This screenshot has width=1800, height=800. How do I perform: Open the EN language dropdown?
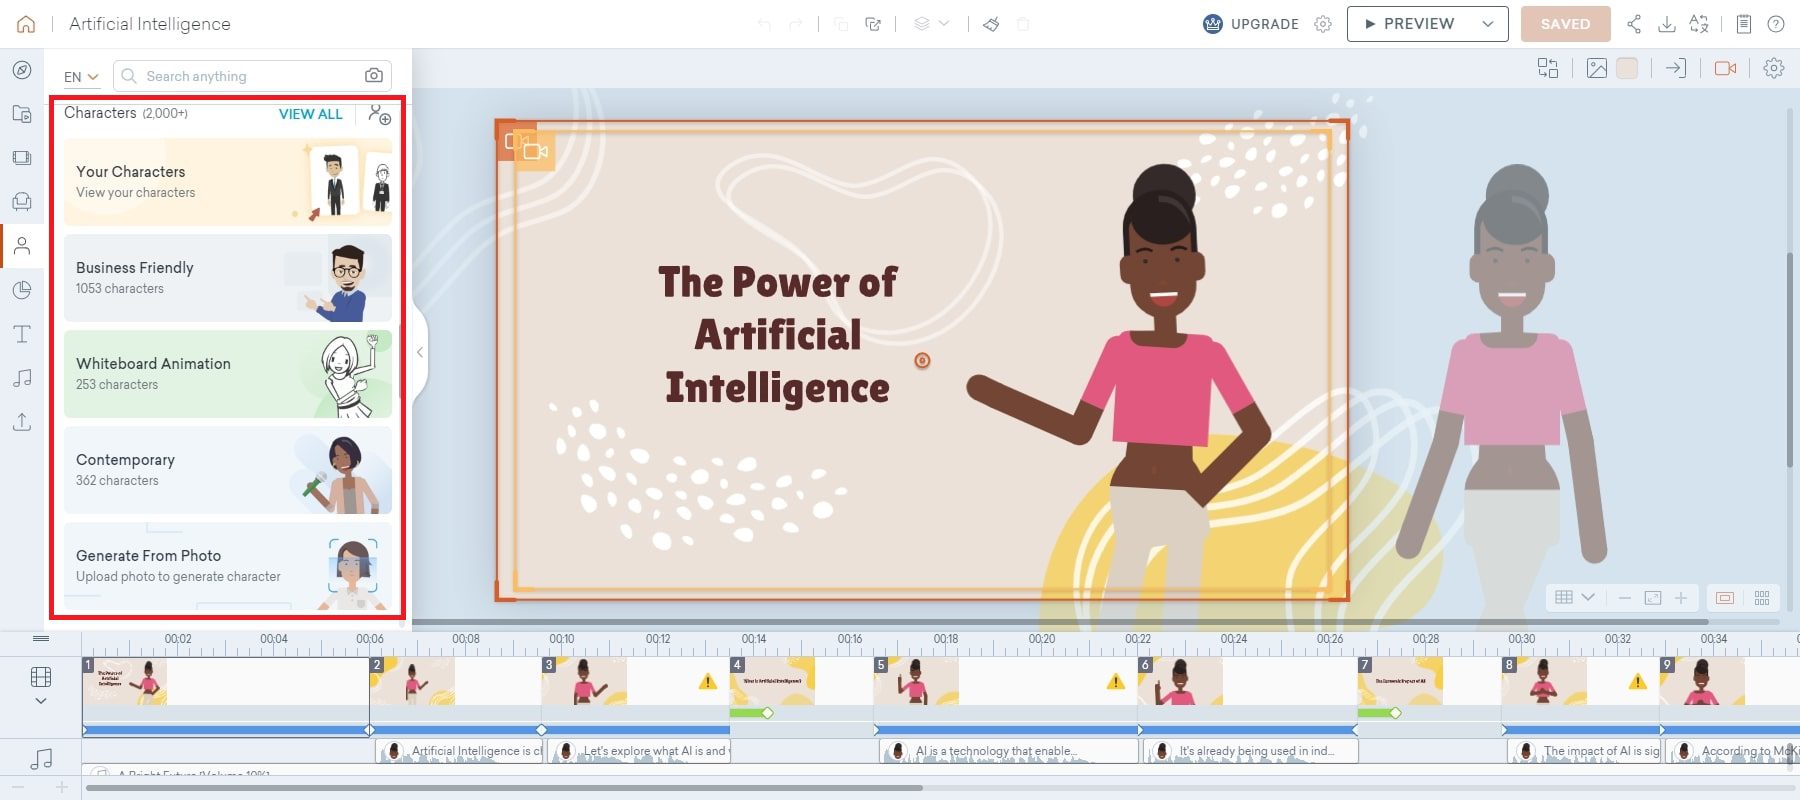(x=81, y=77)
